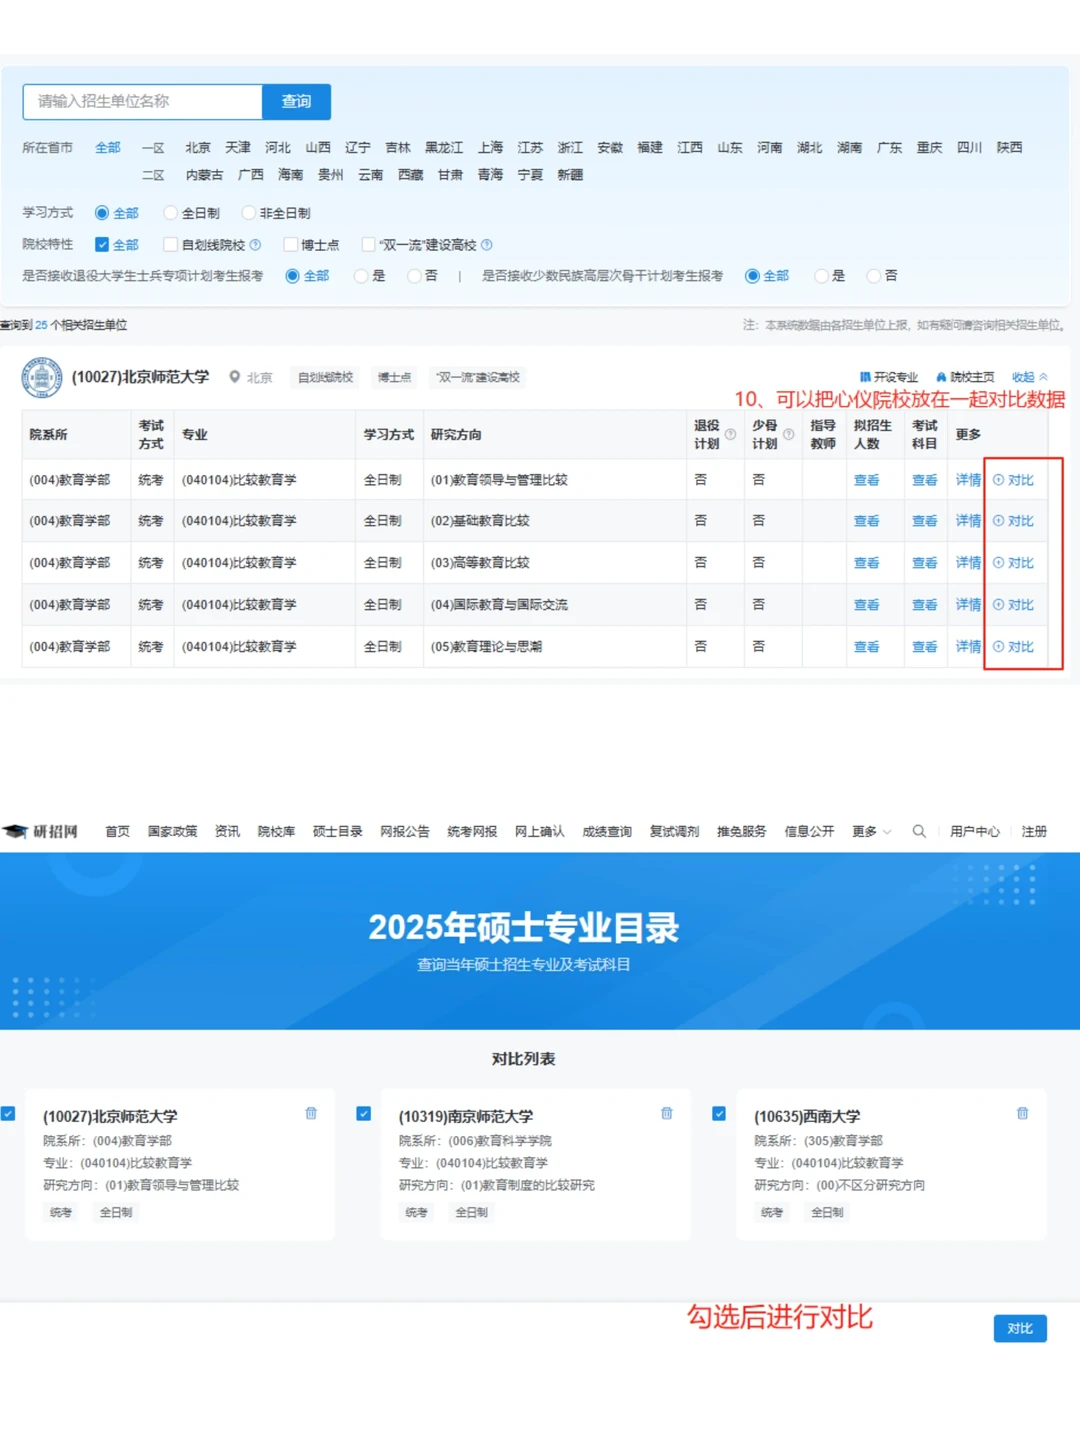Delete 南京师范大学 from the comparison list via trash icon
Viewport: 1080px width, 1440px height.
[x=666, y=1112]
